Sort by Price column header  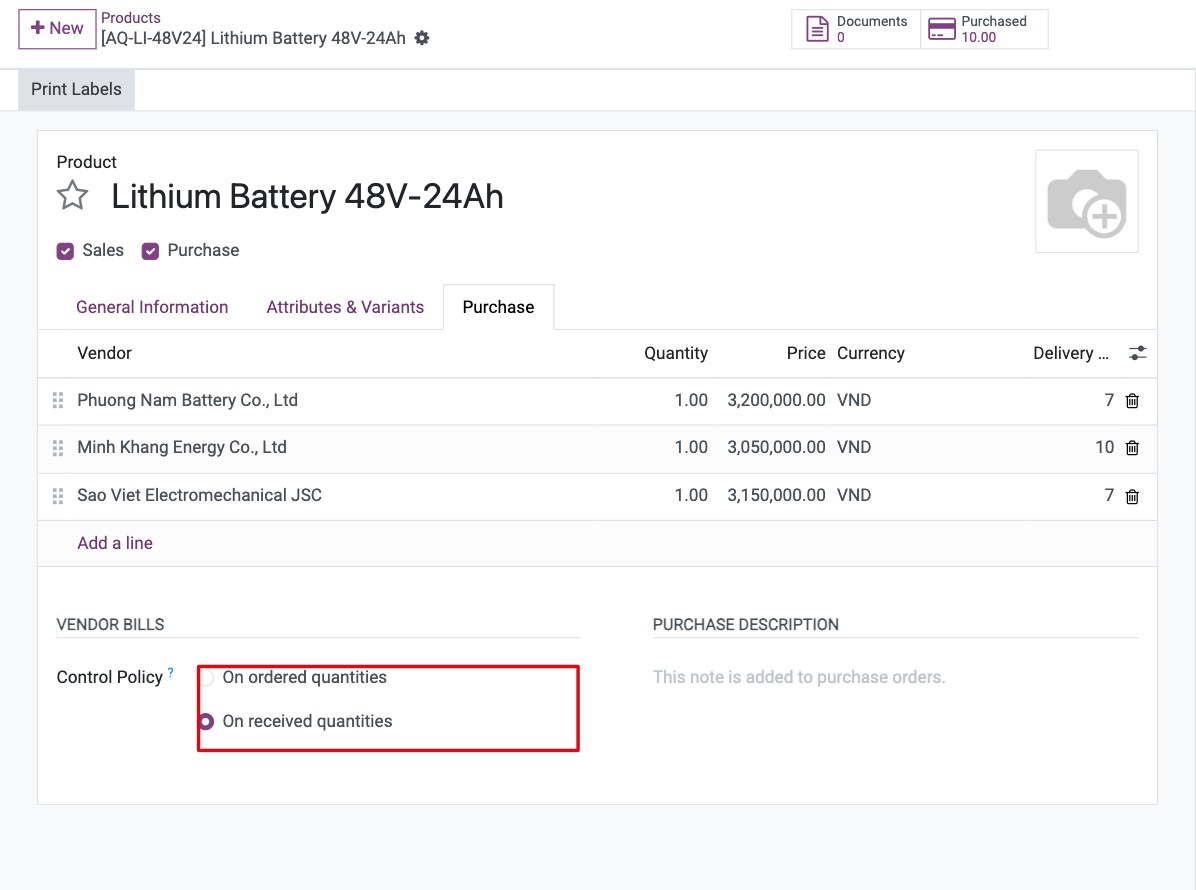pos(806,353)
